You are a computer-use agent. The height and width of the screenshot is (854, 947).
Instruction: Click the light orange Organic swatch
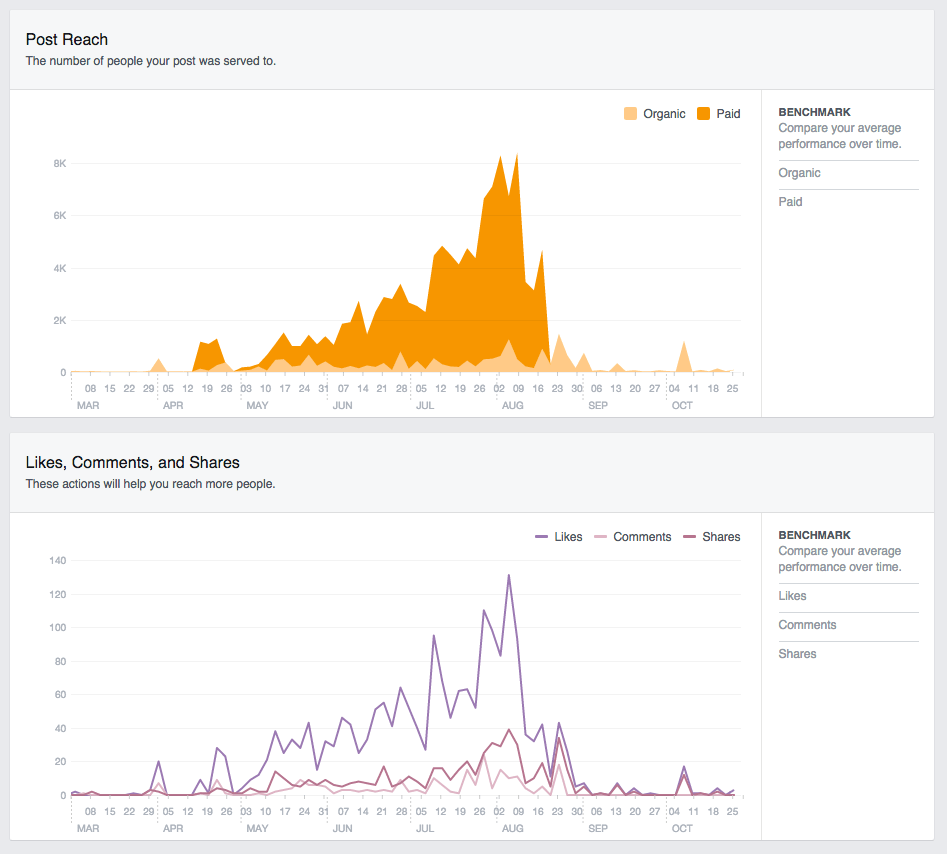(x=630, y=114)
